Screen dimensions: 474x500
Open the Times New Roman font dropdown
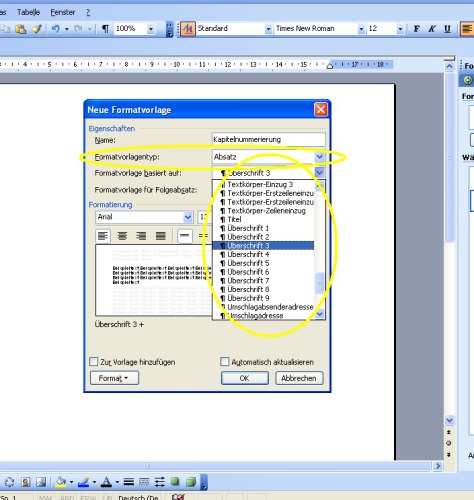click(361, 29)
